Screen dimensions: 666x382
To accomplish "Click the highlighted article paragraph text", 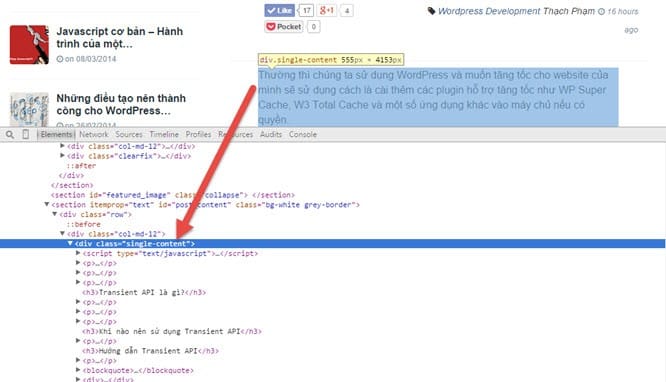I will [438, 97].
